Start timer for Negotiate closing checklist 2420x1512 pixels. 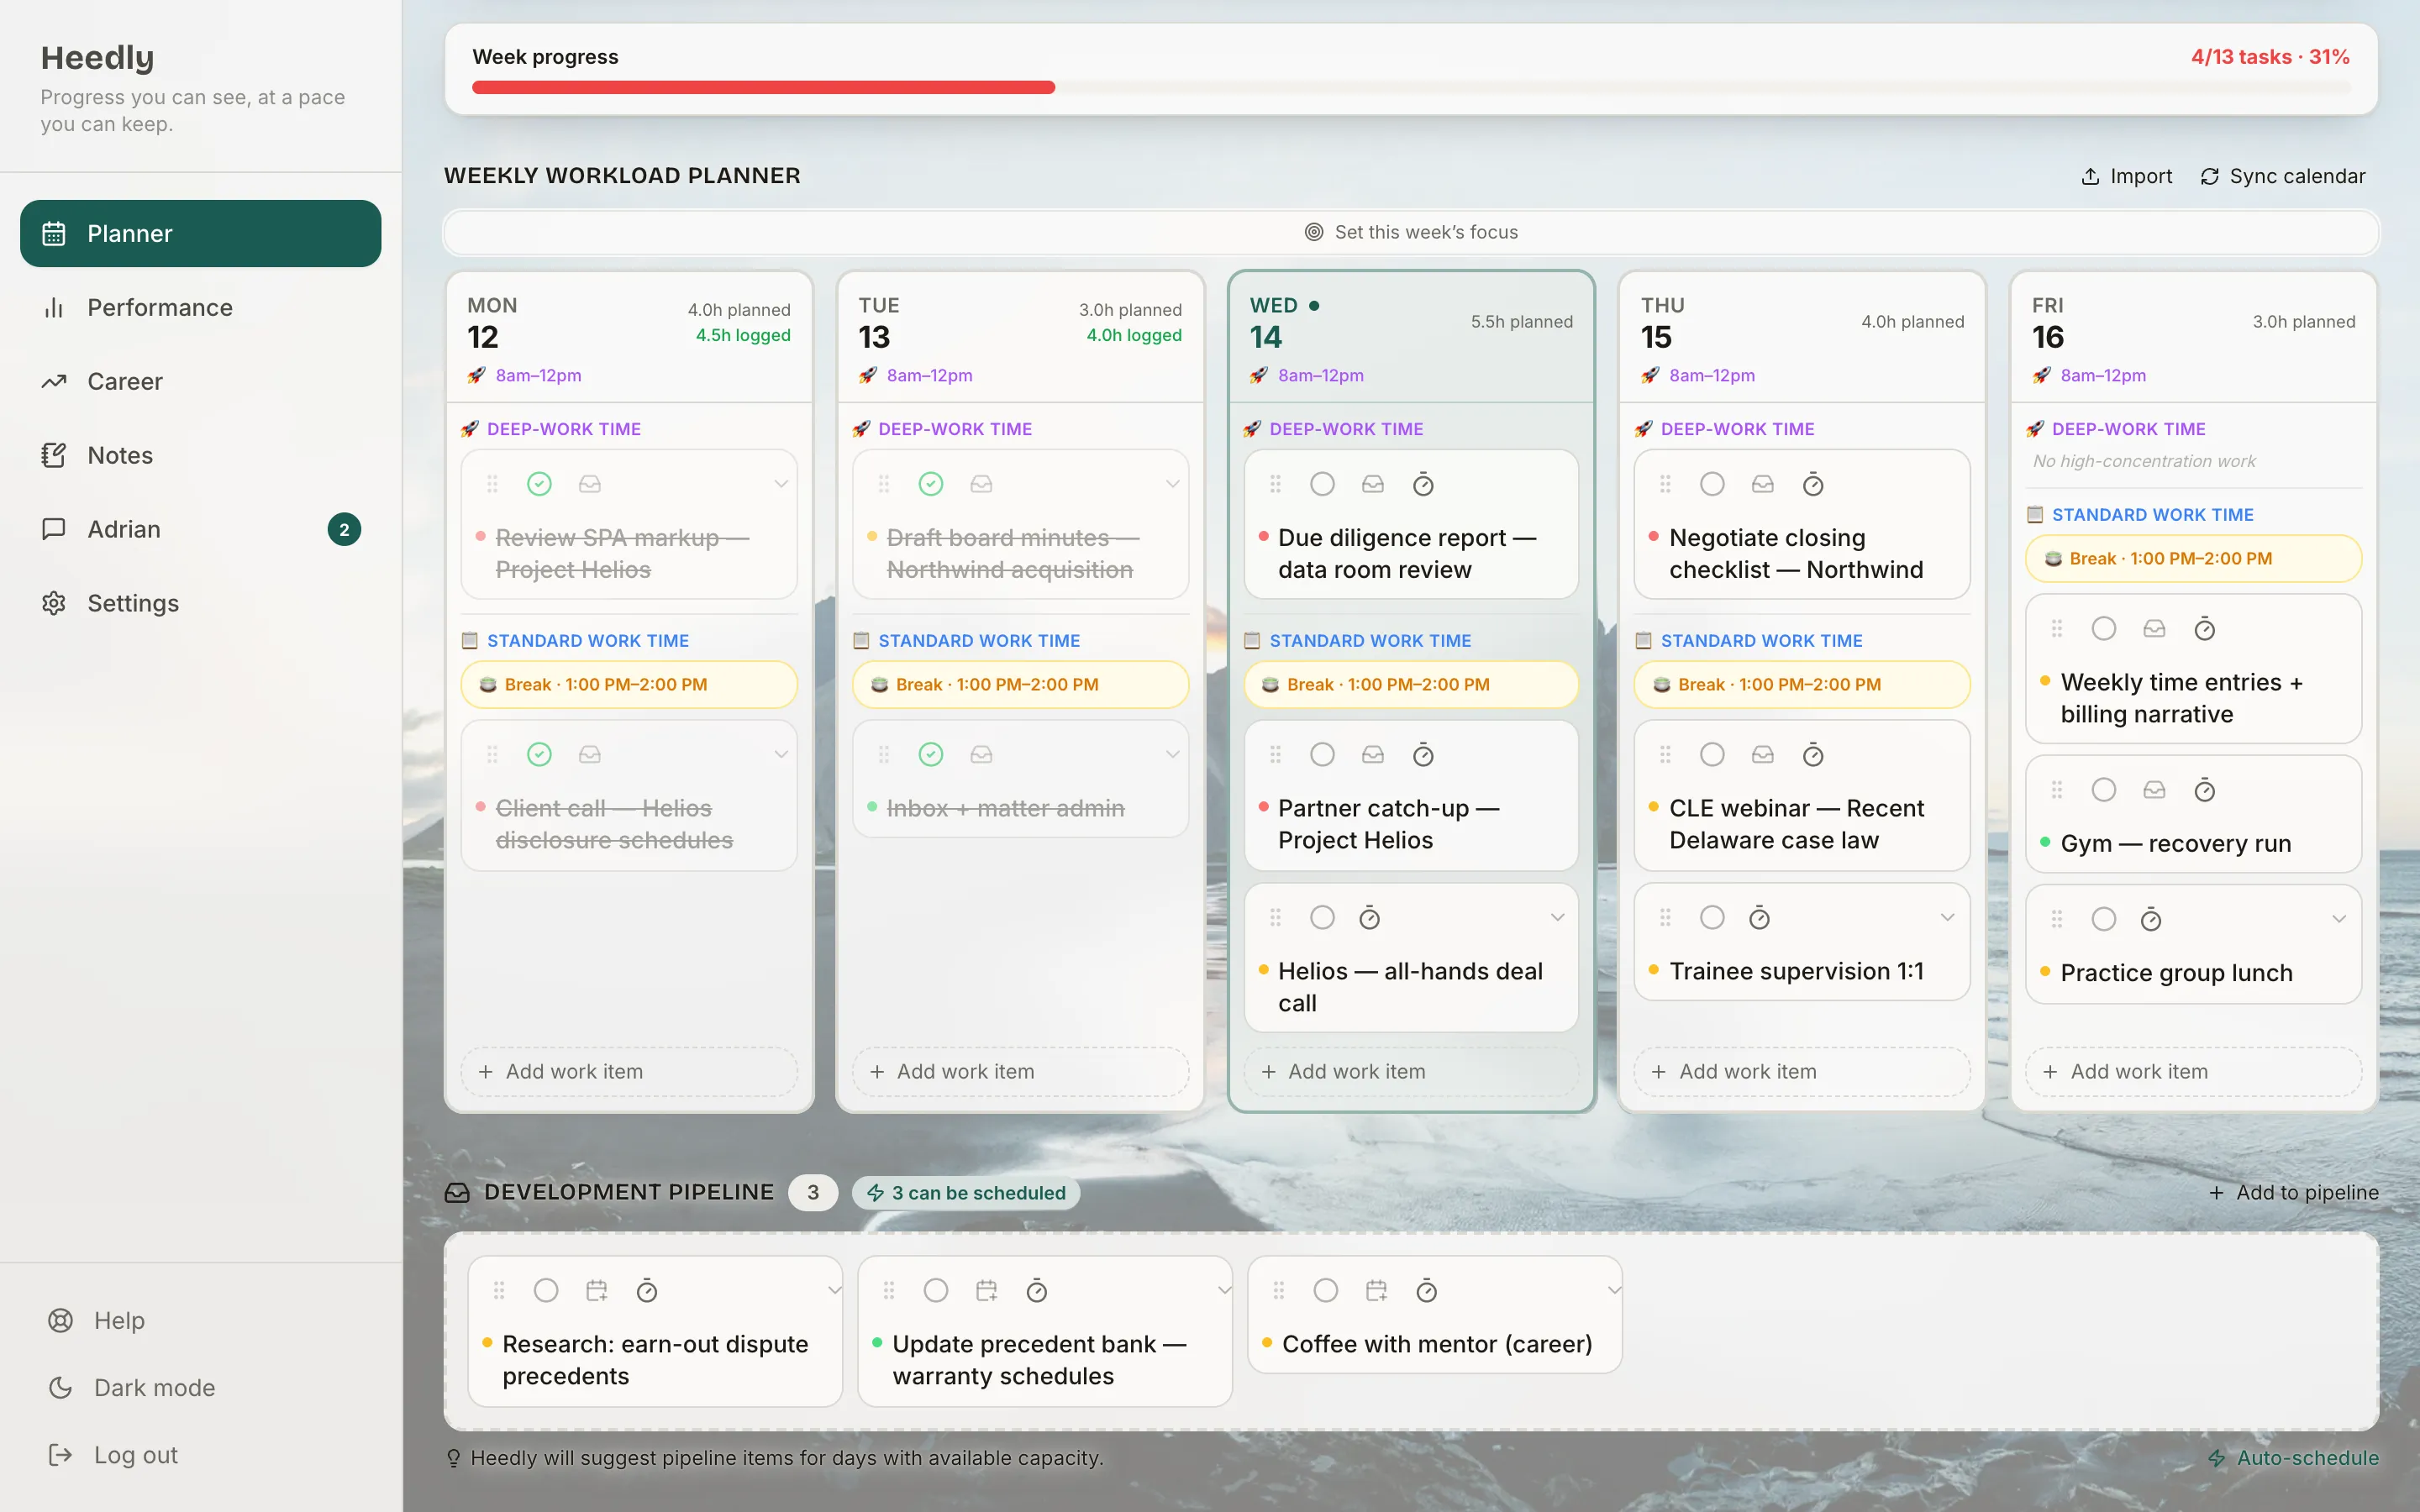(x=1813, y=485)
